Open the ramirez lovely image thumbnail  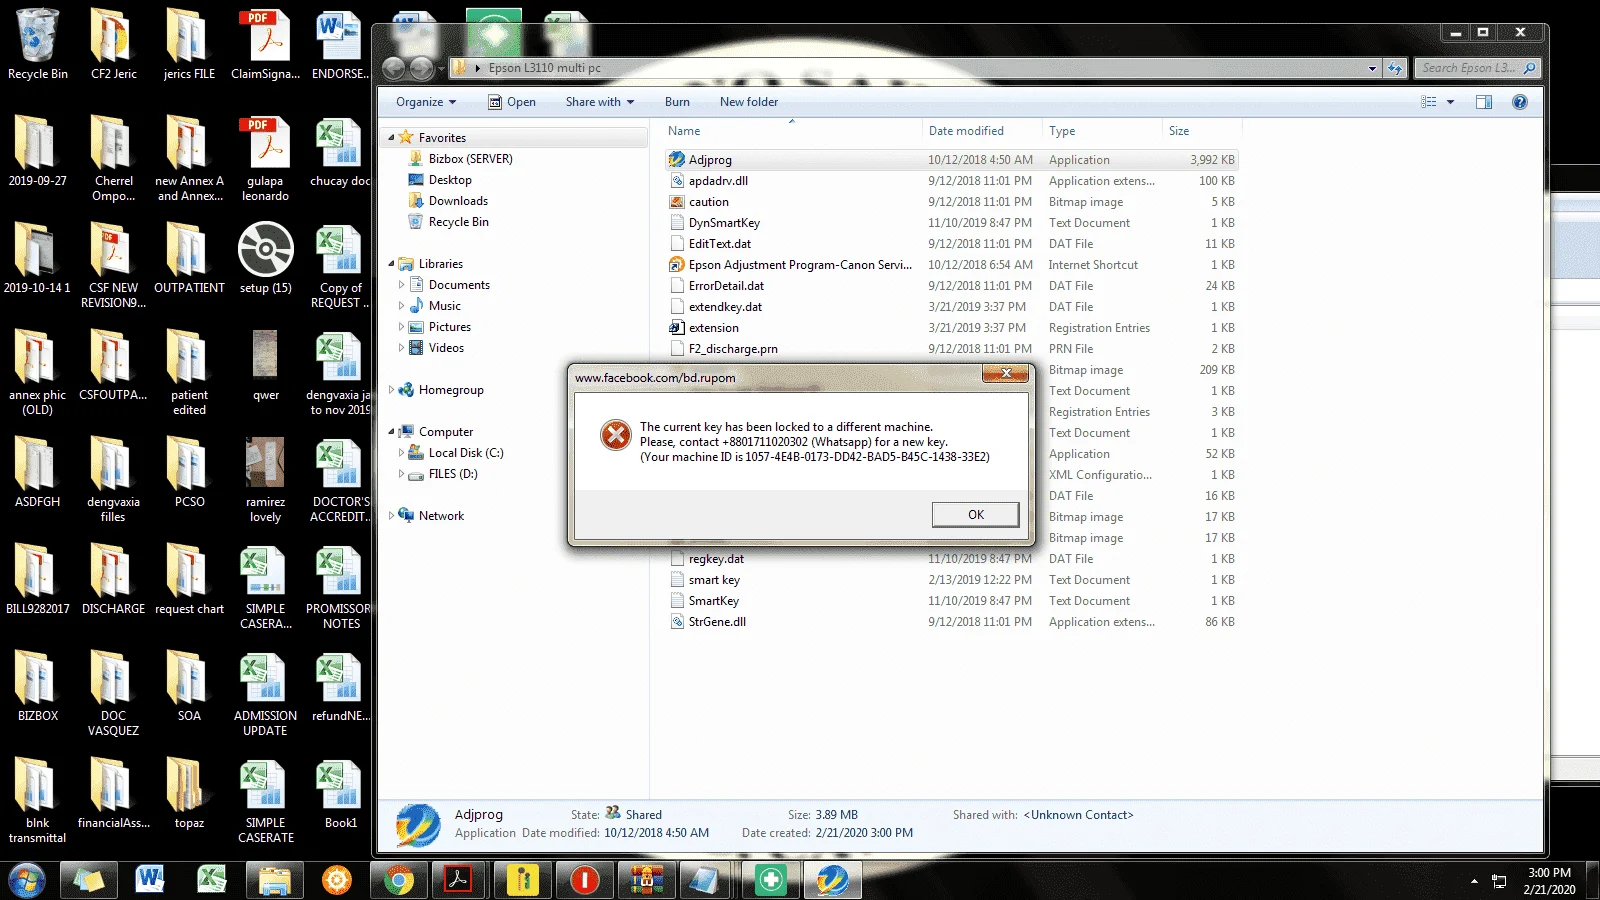265,479
